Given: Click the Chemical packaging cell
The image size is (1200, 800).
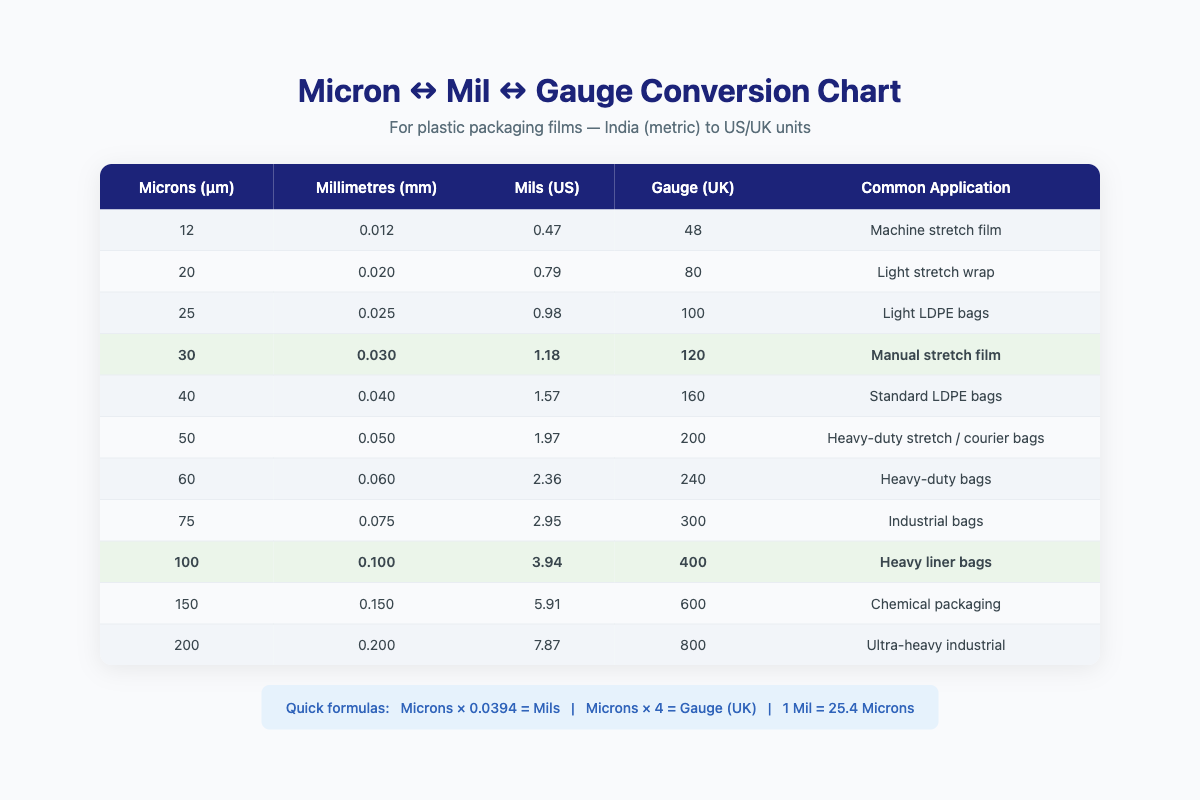Looking at the screenshot, I should tap(936, 604).
